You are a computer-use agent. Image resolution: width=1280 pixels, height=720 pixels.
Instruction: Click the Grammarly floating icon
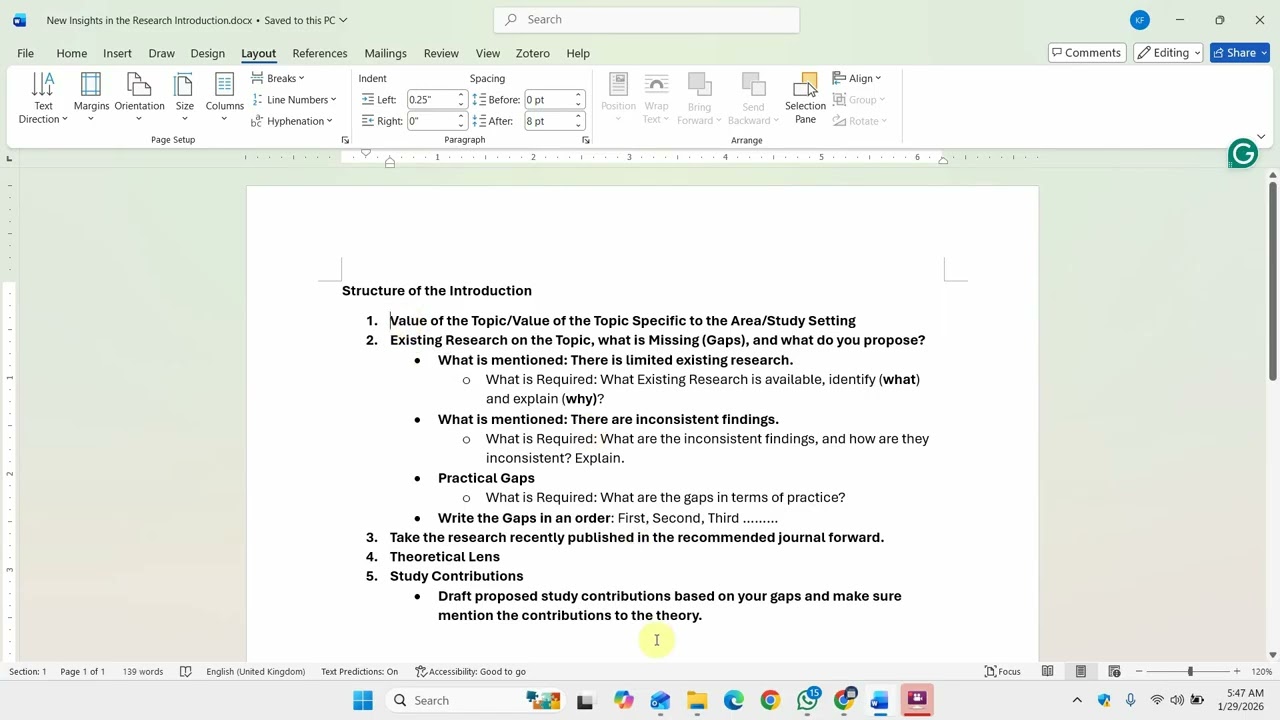click(1243, 154)
